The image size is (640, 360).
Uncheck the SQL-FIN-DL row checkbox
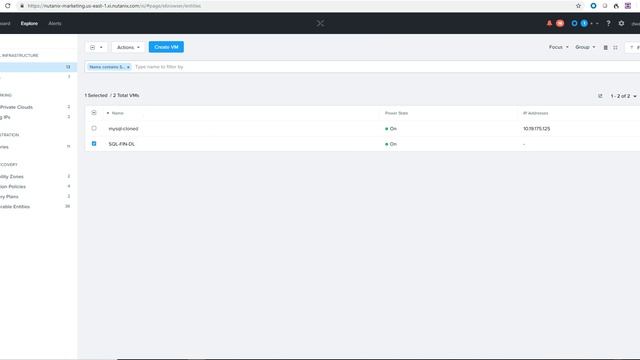point(94,144)
